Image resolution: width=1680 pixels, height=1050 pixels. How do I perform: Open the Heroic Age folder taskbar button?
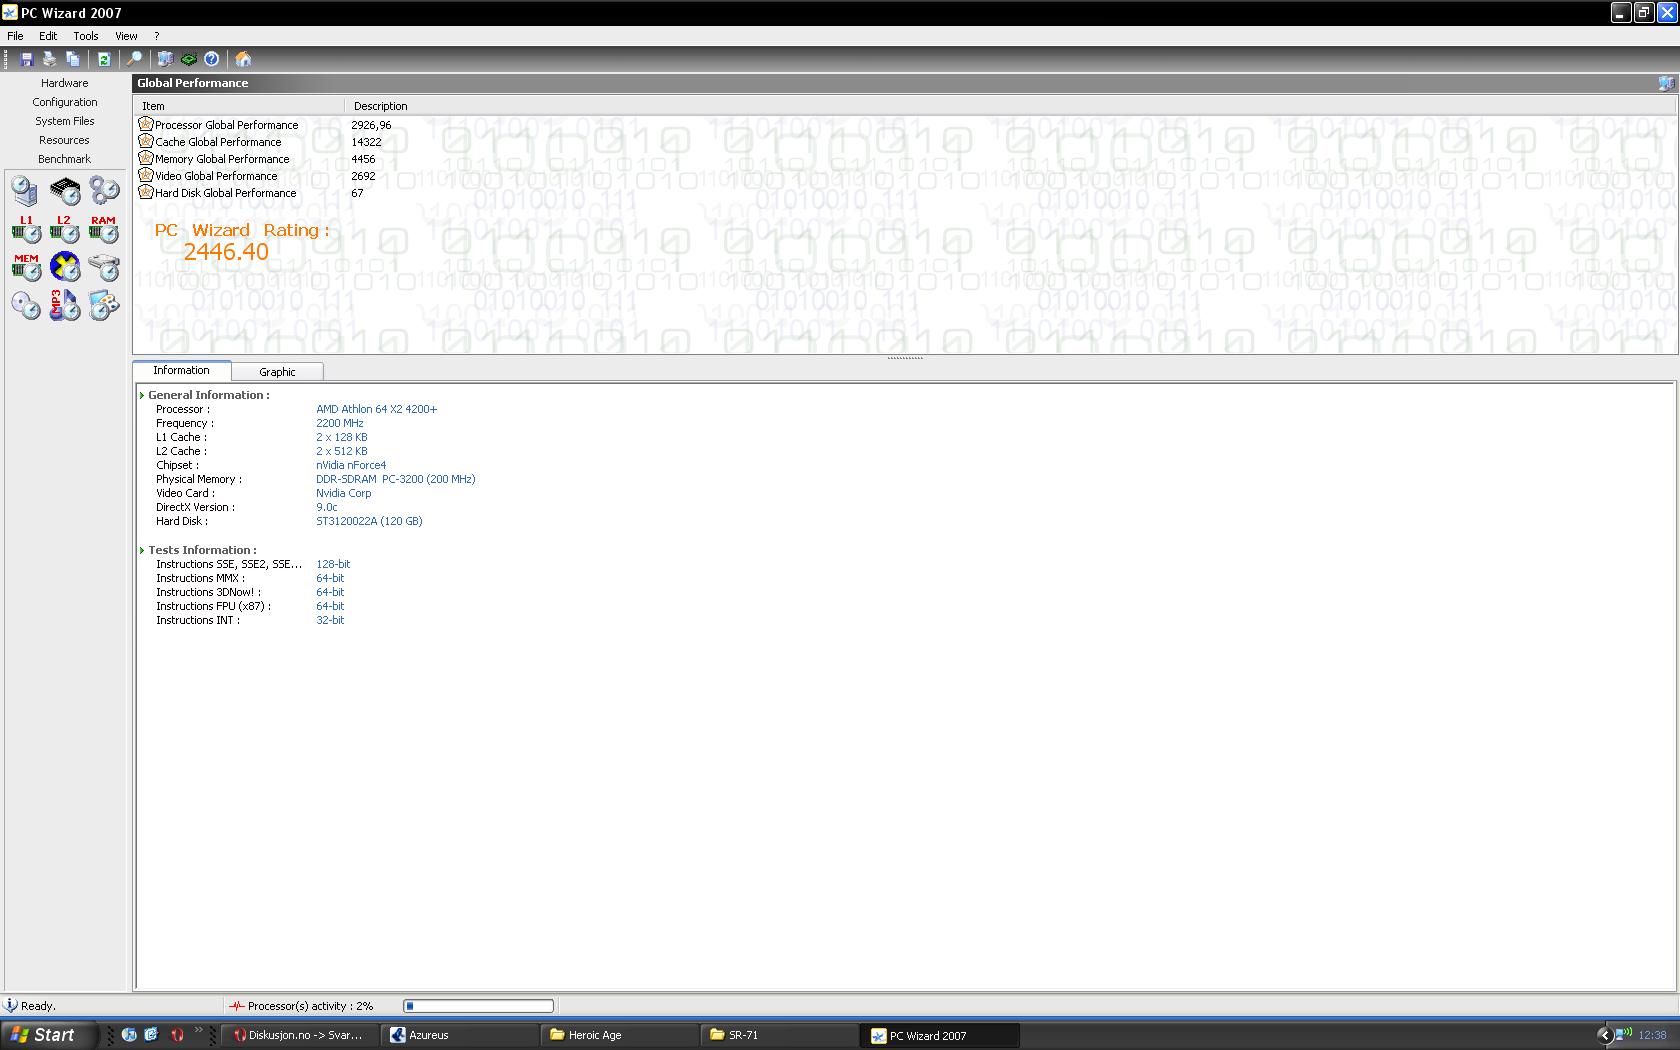click(621, 1035)
